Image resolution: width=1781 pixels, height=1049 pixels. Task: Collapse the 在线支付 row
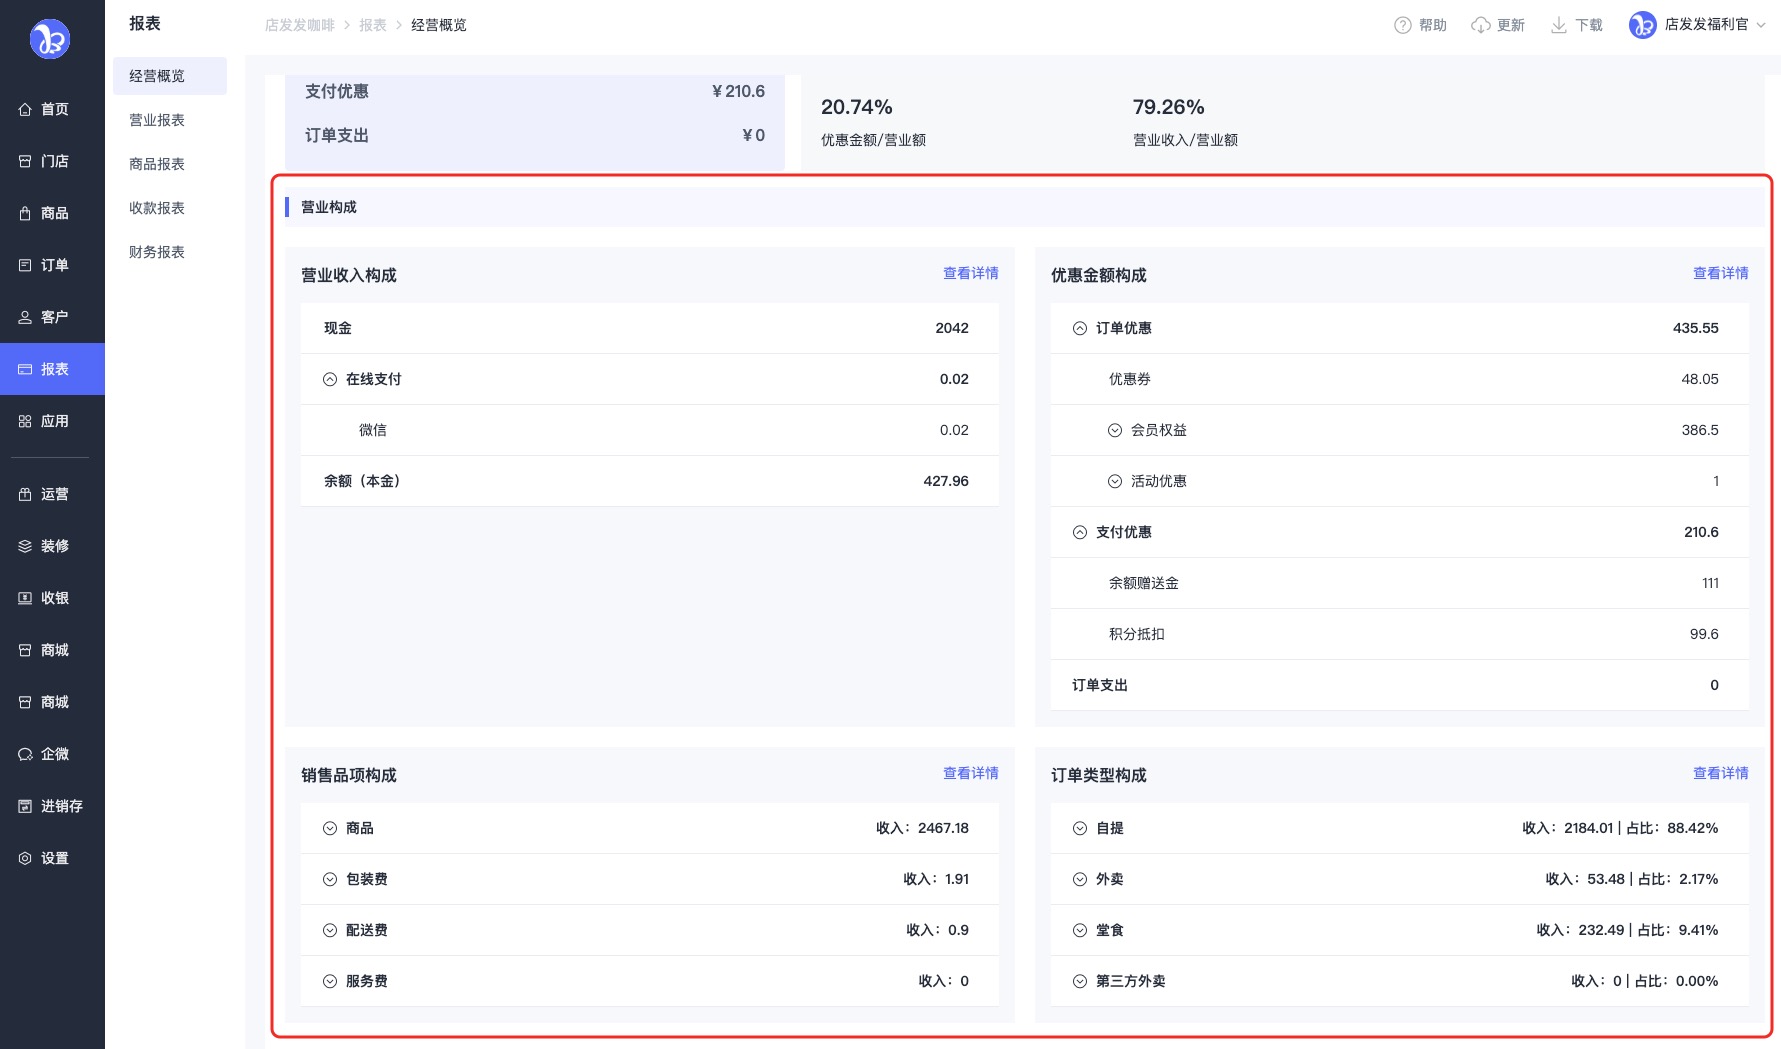point(330,380)
